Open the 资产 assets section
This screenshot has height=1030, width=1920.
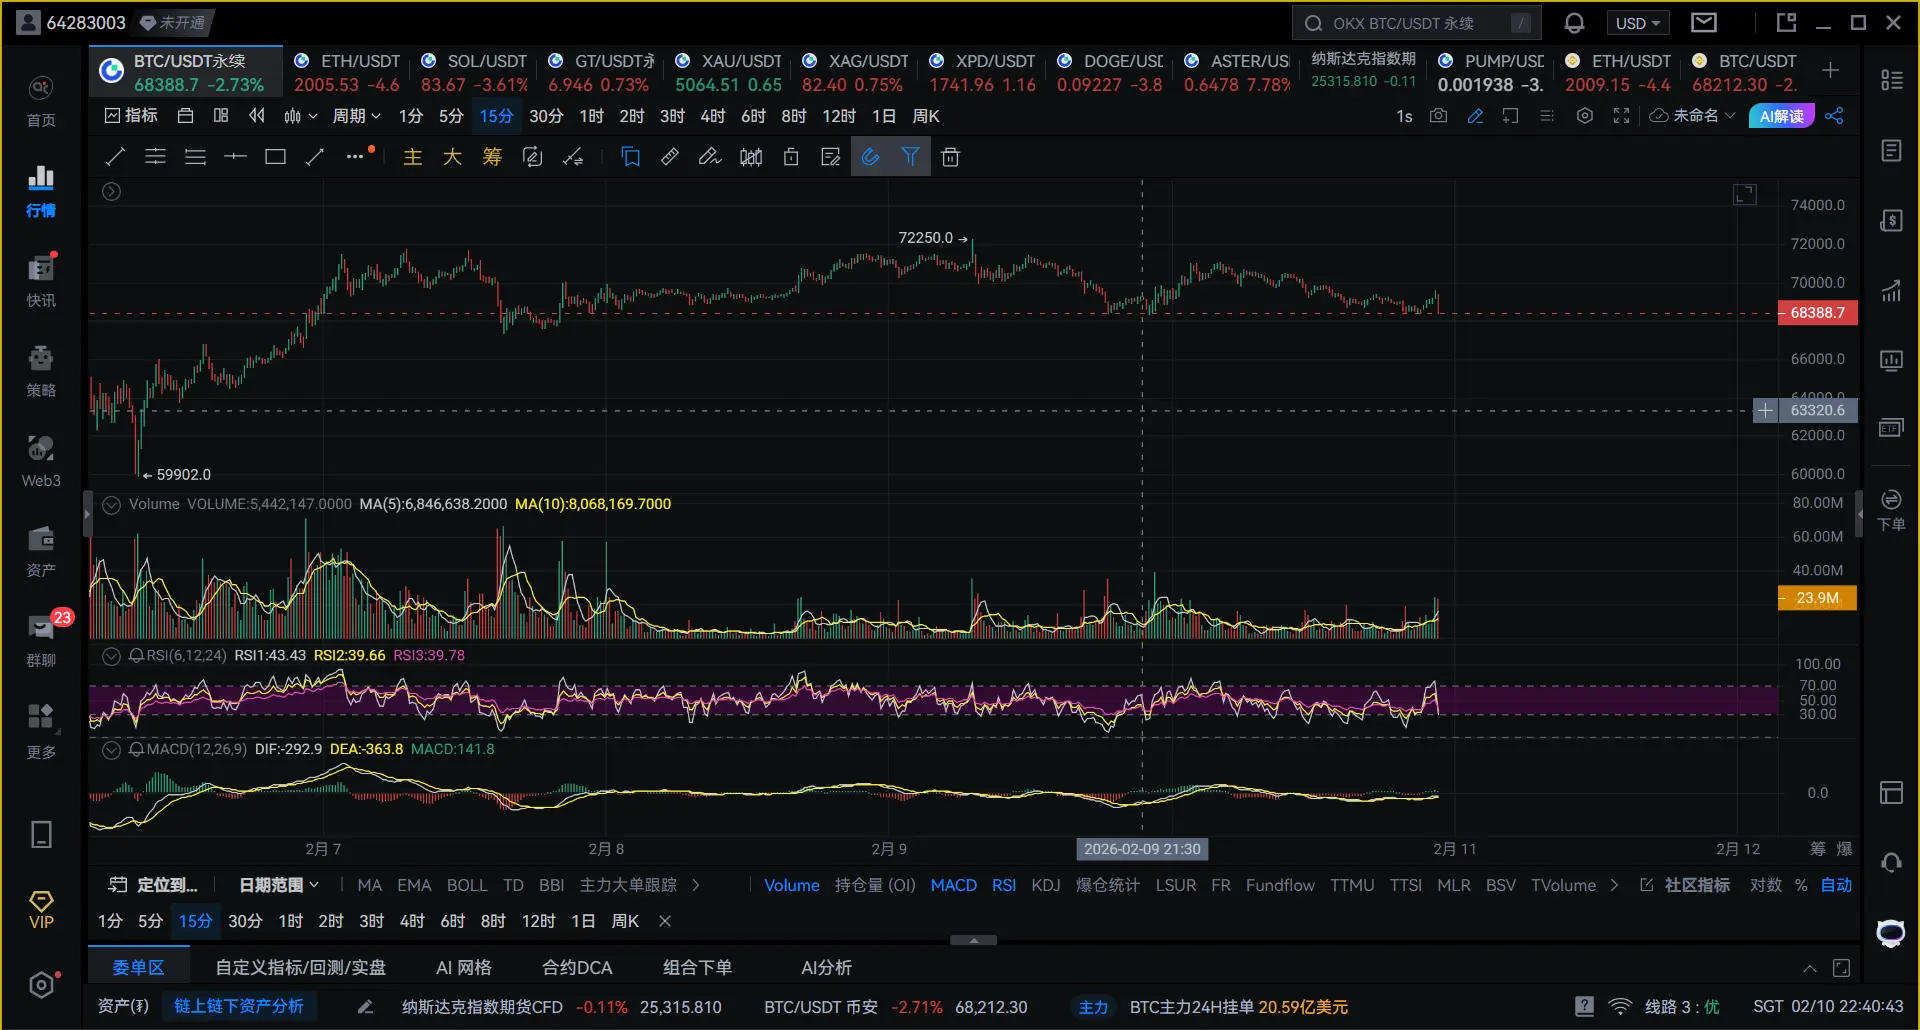click(x=41, y=552)
